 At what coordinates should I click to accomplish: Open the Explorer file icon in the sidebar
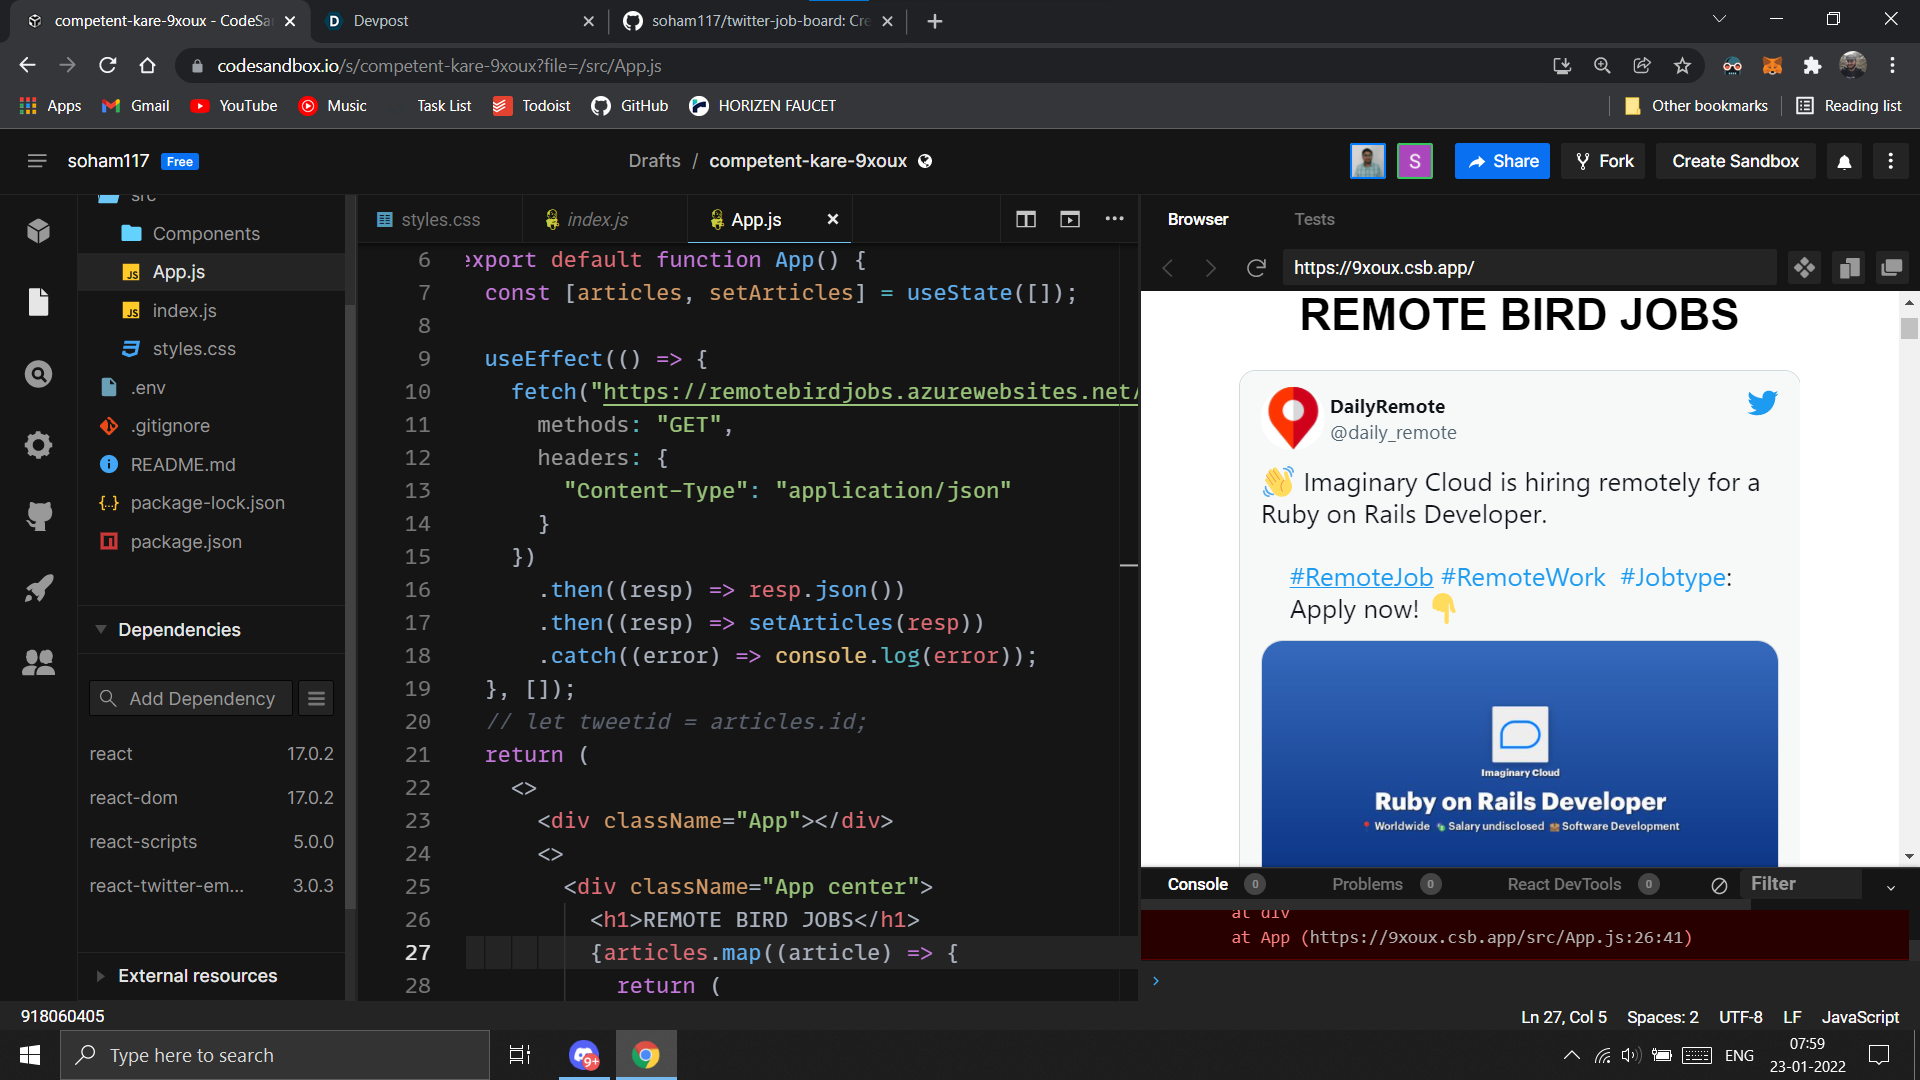tap(38, 302)
